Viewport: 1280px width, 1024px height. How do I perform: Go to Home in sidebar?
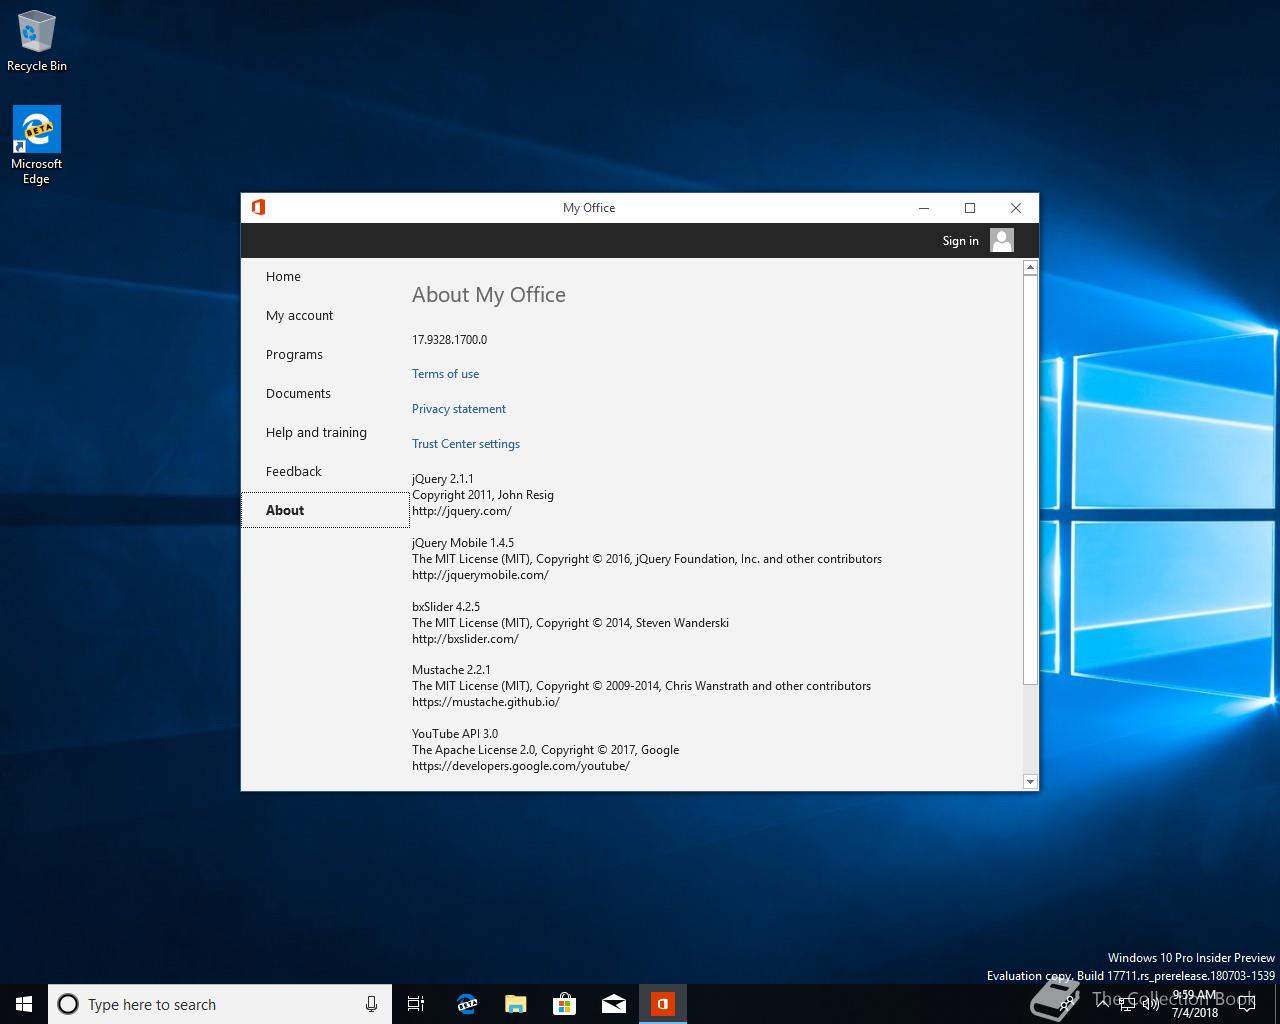coord(283,277)
